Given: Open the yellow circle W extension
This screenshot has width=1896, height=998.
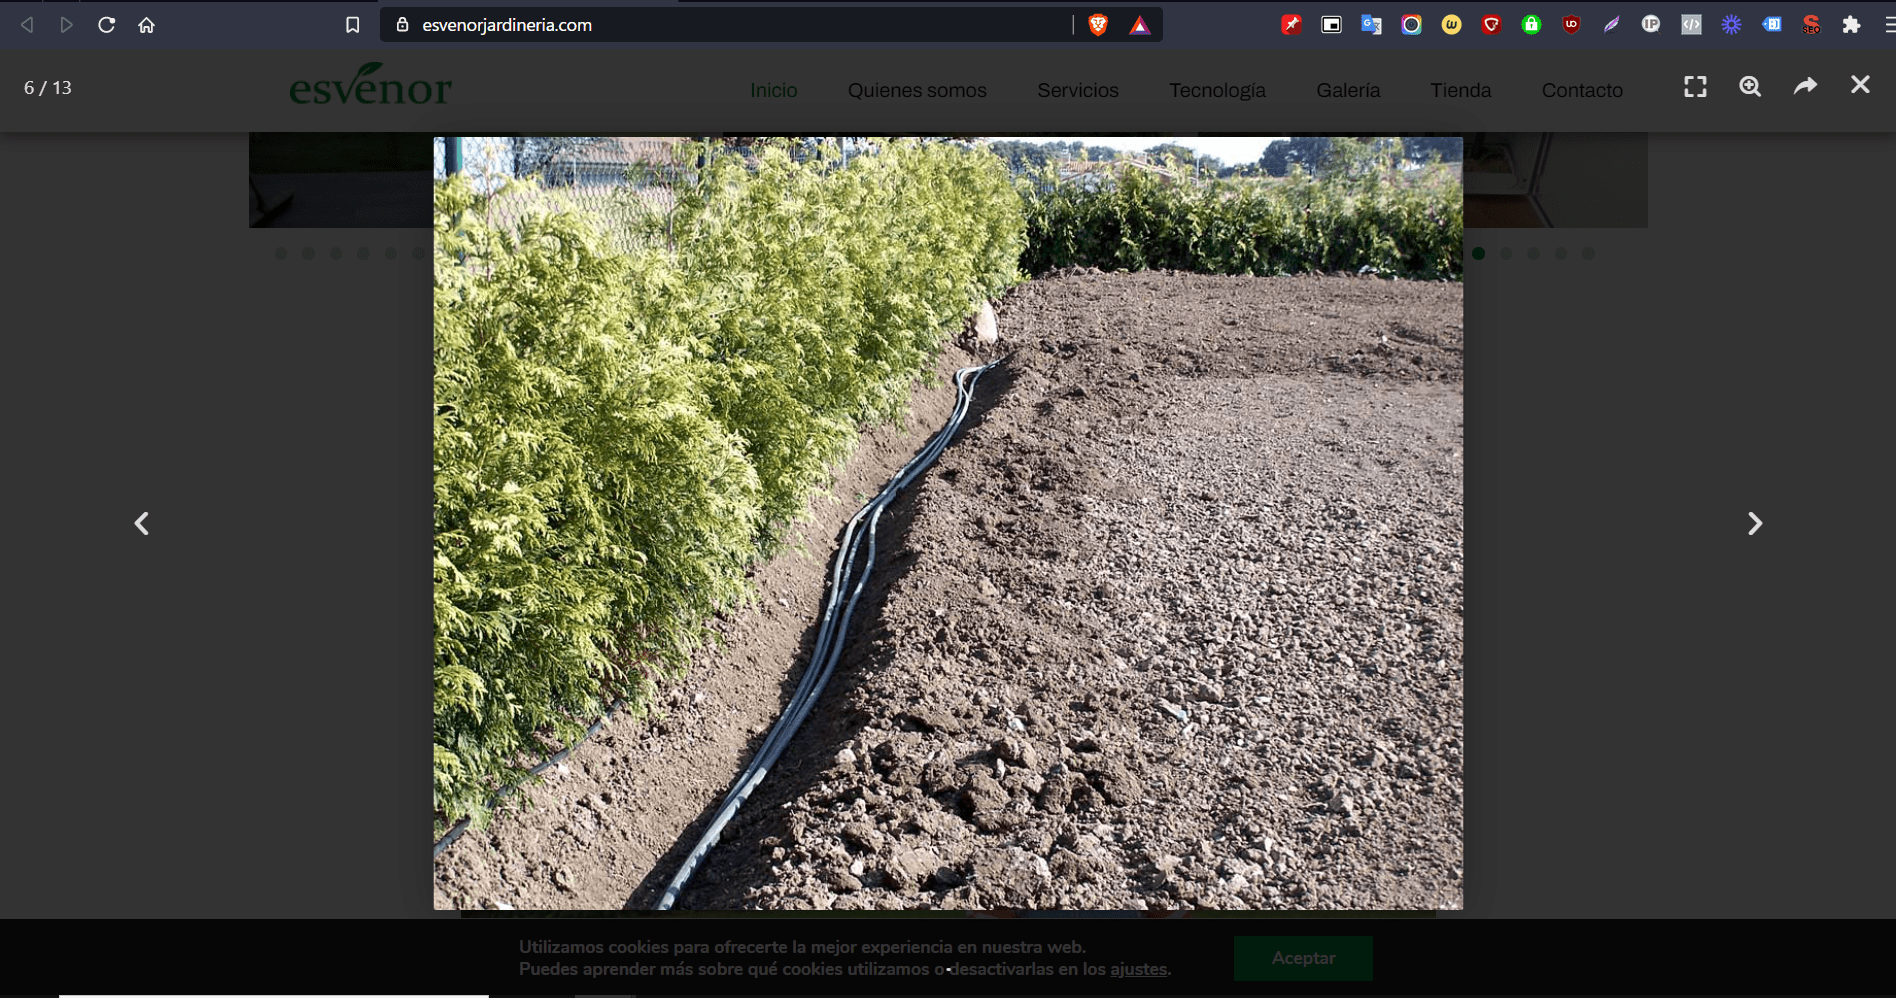Looking at the screenshot, I should 1451,25.
